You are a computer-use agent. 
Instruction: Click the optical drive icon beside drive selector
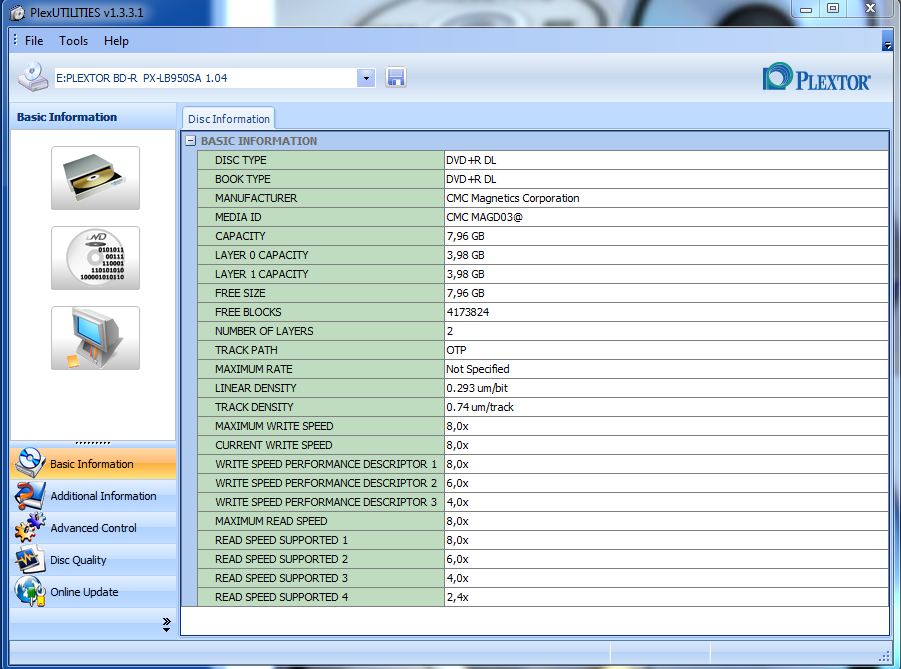(33, 78)
